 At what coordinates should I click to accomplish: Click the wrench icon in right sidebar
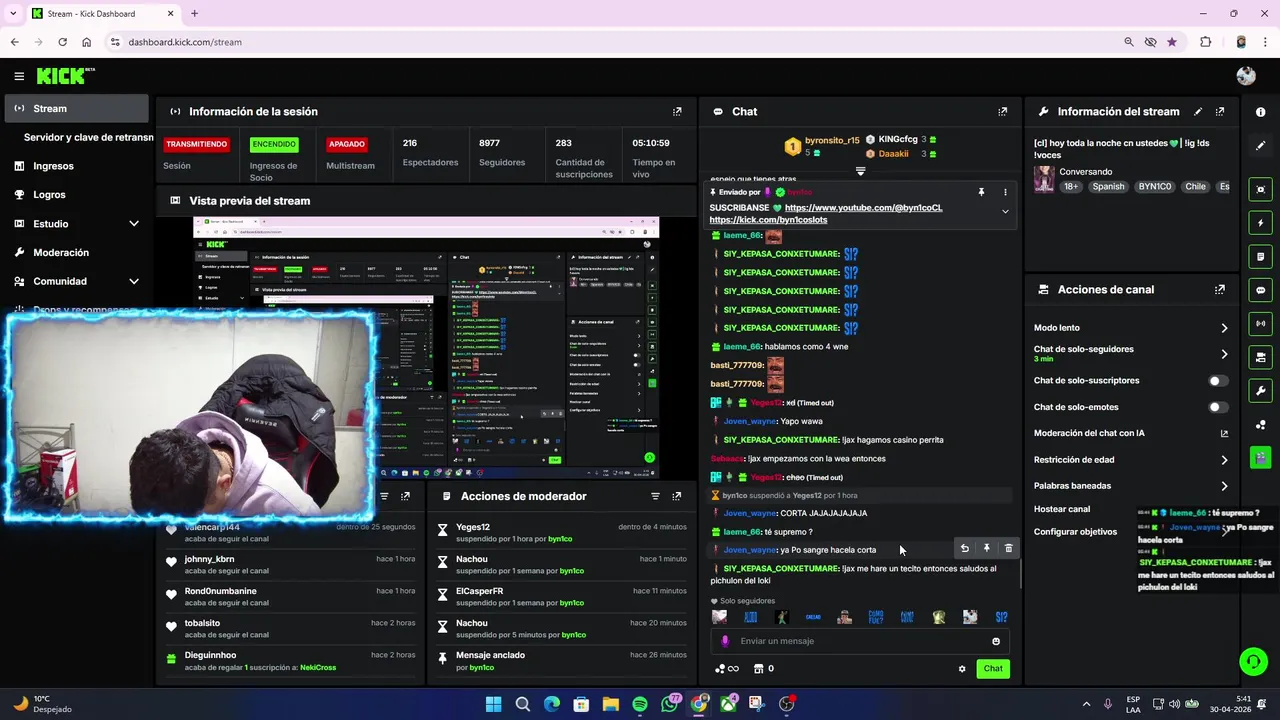pos(1260,391)
